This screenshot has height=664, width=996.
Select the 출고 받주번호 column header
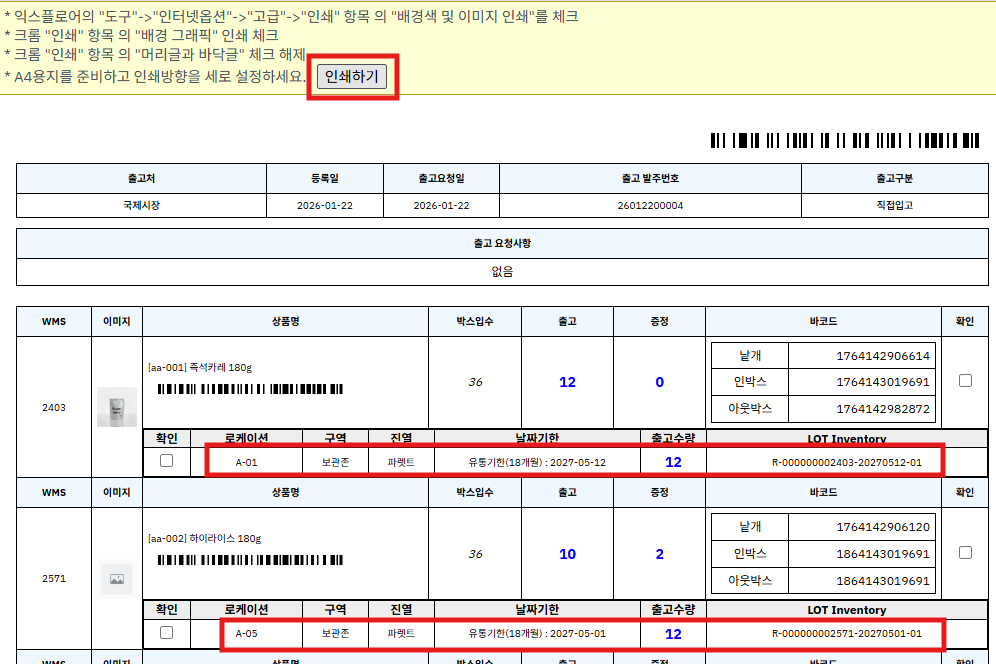[650, 179]
